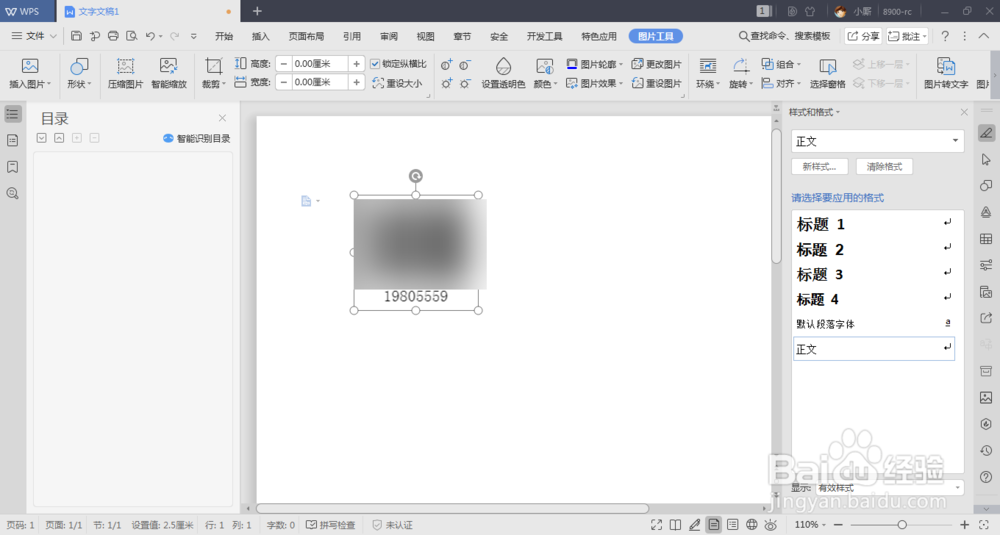Switch to 开始 (Home) tab
The width and height of the screenshot is (1000, 535).
pos(224,36)
